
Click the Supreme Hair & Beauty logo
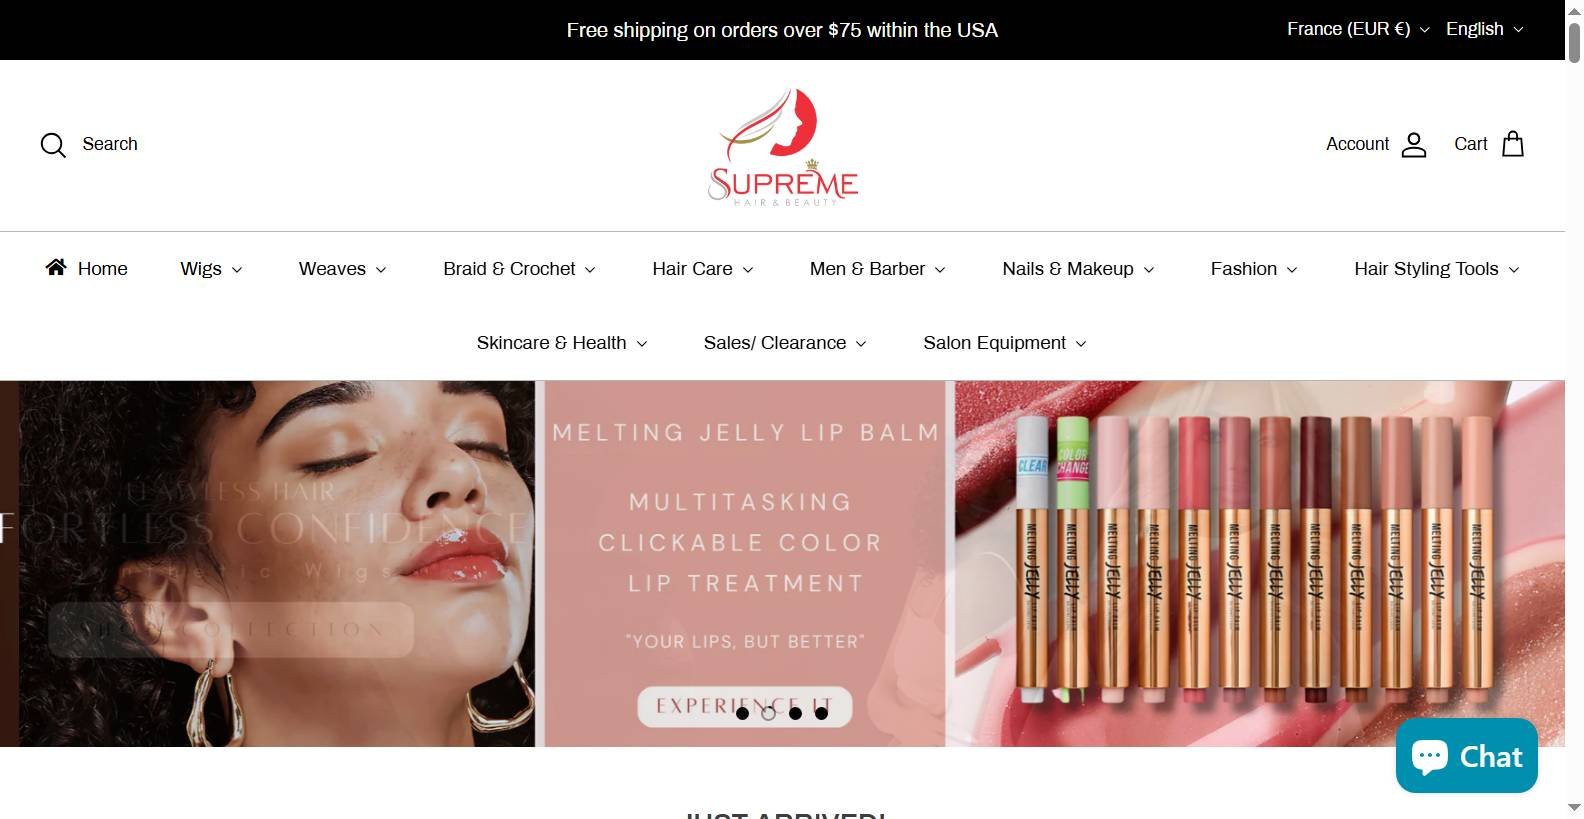coord(783,147)
